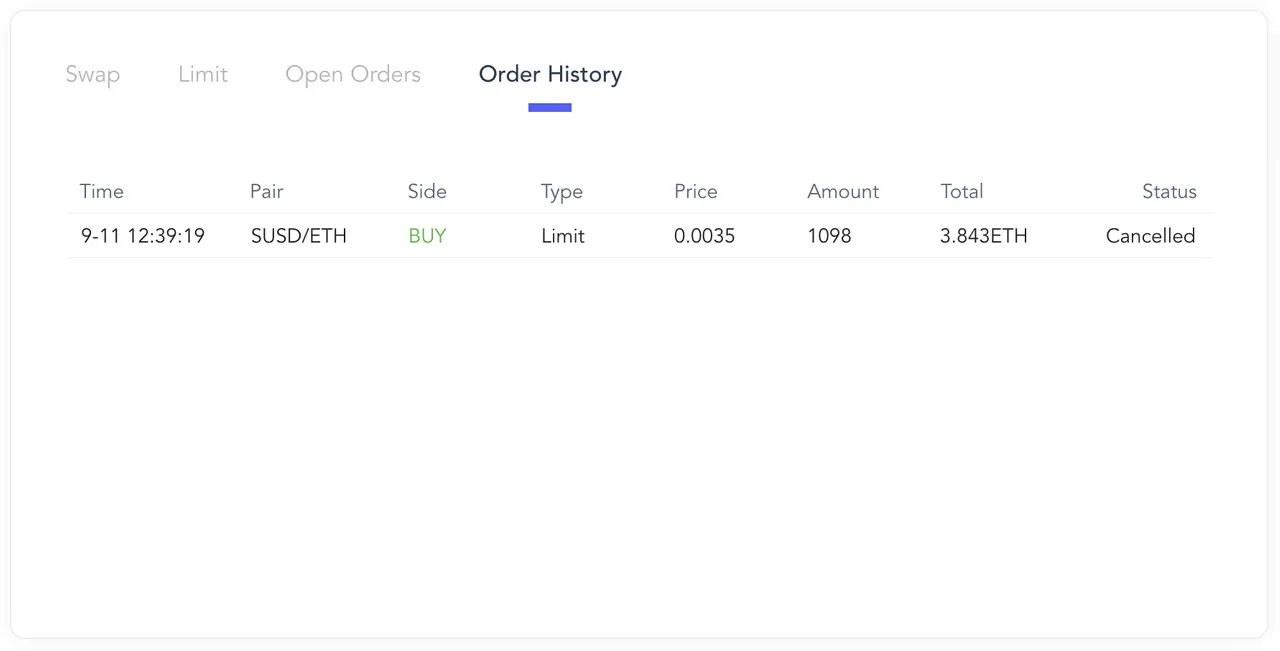Switch to the Swap tab
Image resolution: width=1280 pixels, height=651 pixels.
(x=93, y=75)
